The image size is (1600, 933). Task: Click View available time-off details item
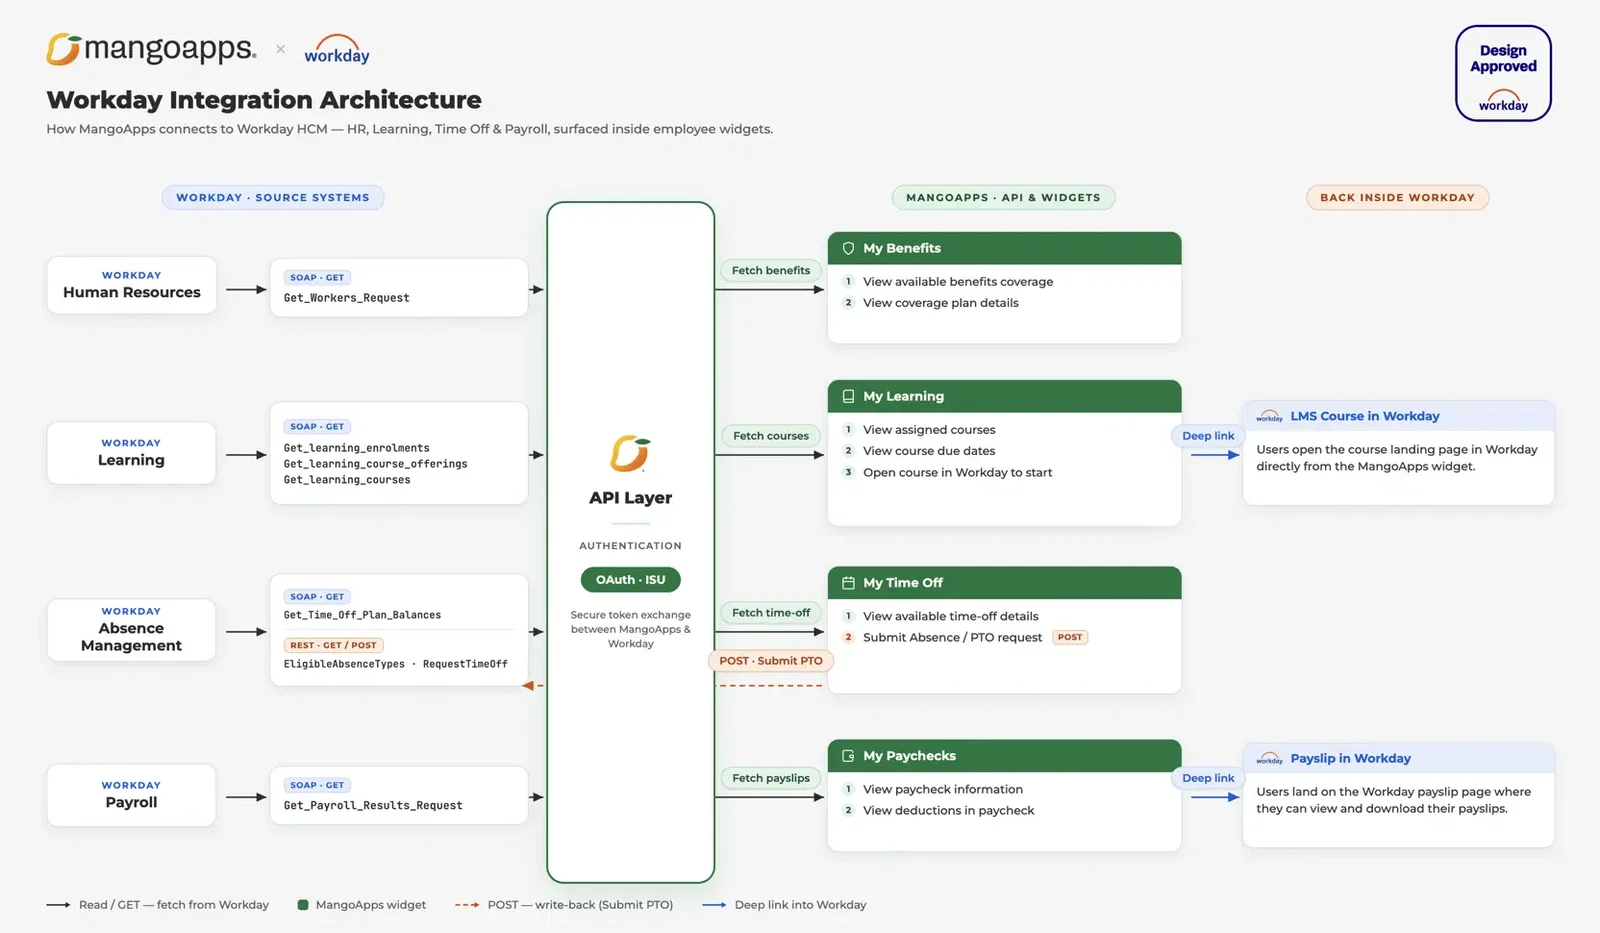point(950,616)
